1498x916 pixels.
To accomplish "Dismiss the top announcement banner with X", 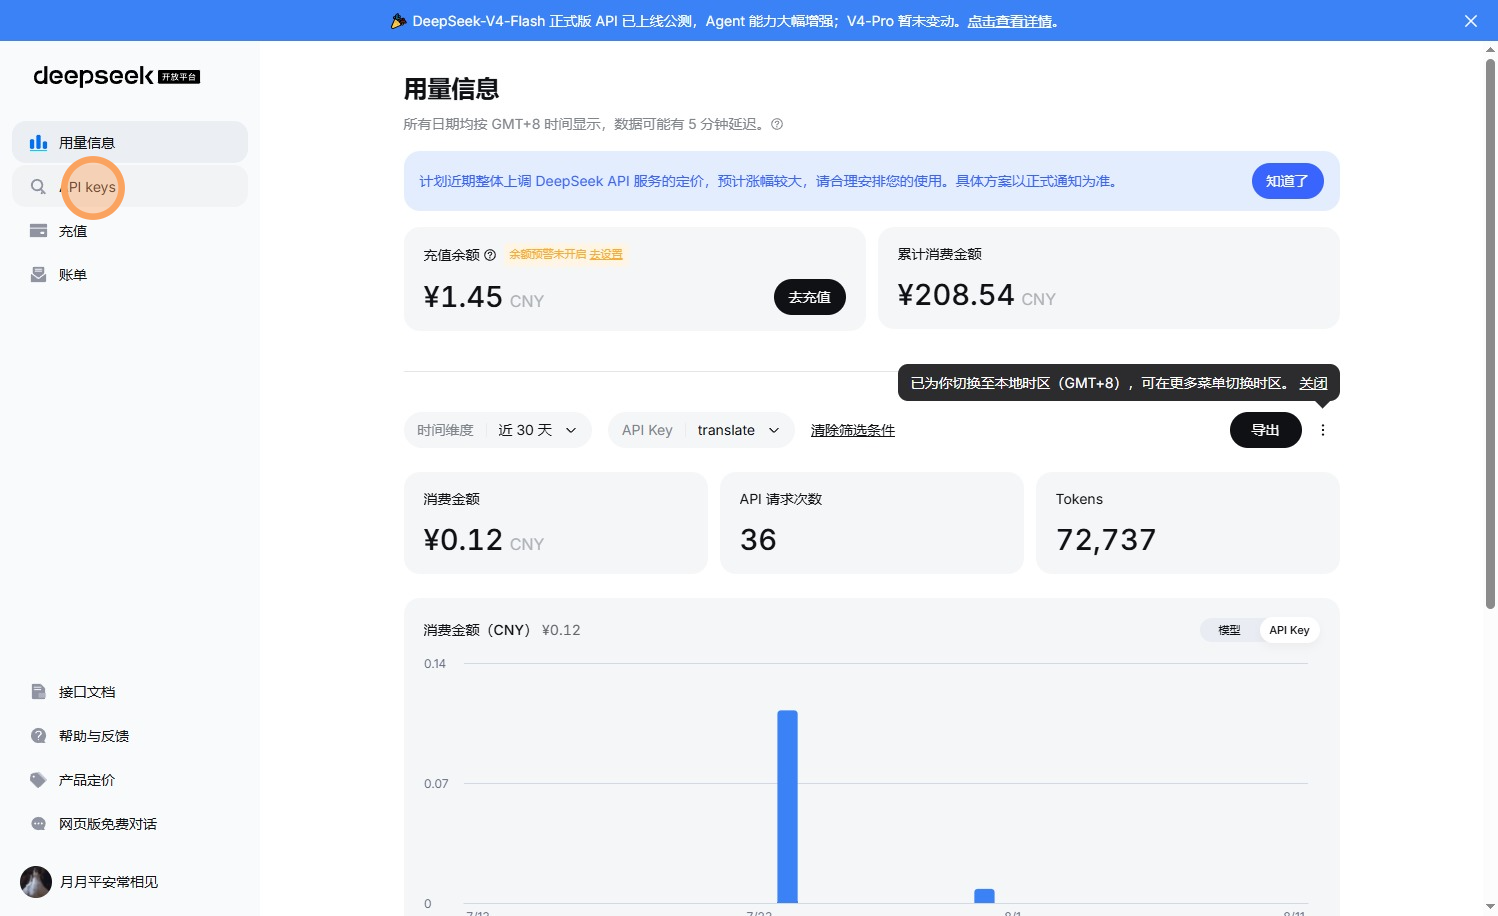I will point(1471,21).
